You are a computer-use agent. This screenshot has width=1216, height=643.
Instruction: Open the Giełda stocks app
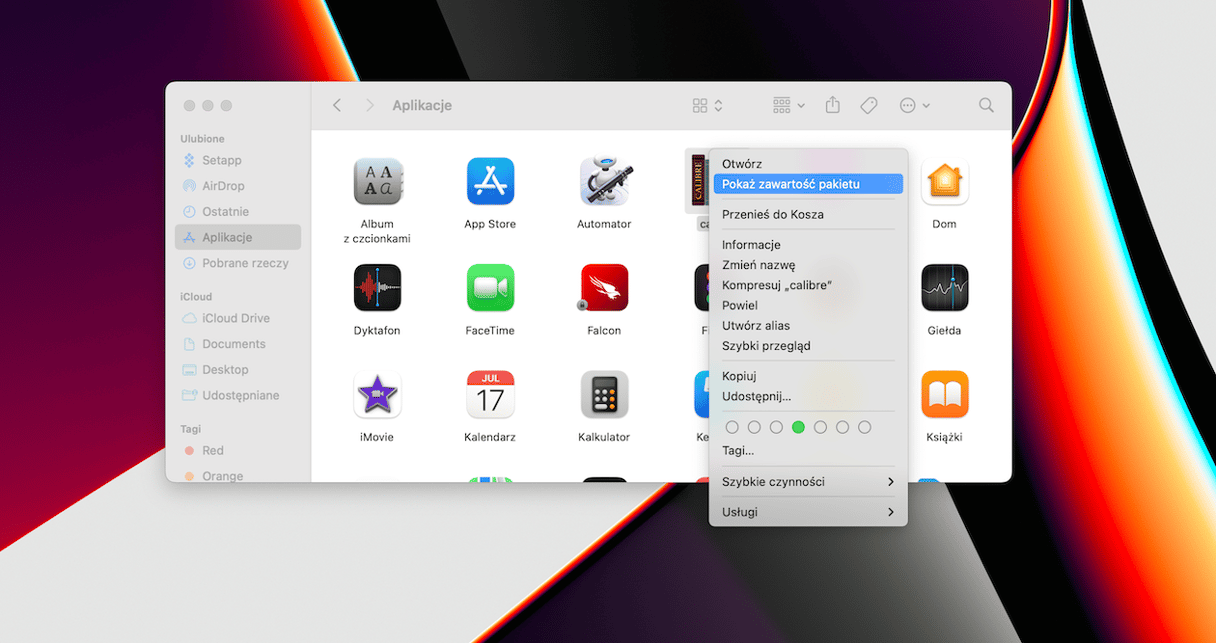pos(944,288)
